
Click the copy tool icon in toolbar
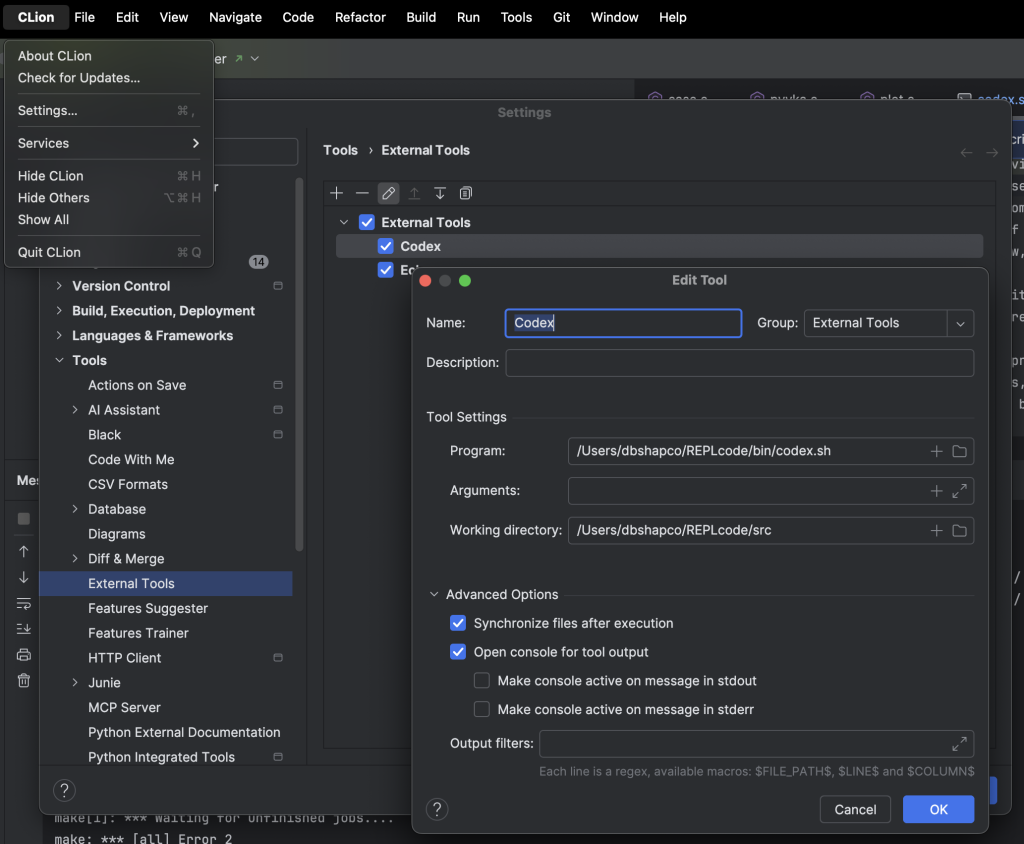point(466,193)
